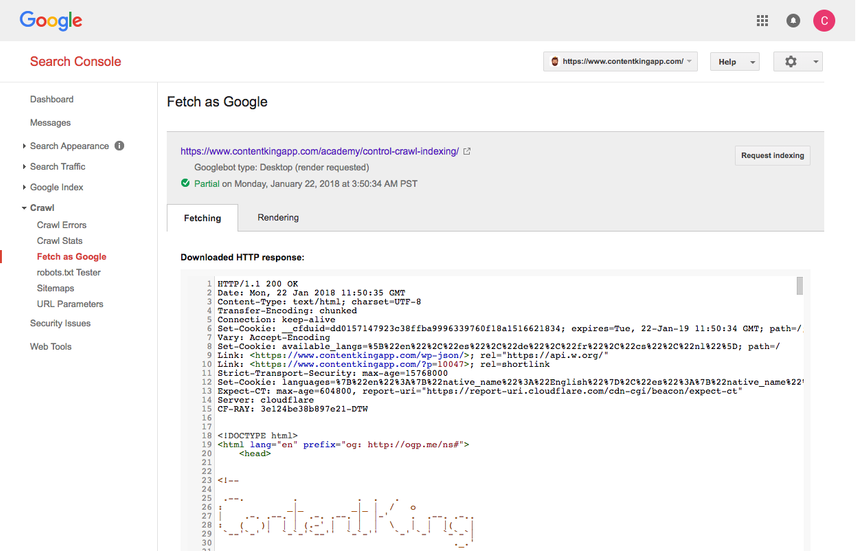
Task: Open Dashboard in the sidebar
Action: pos(52,99)
